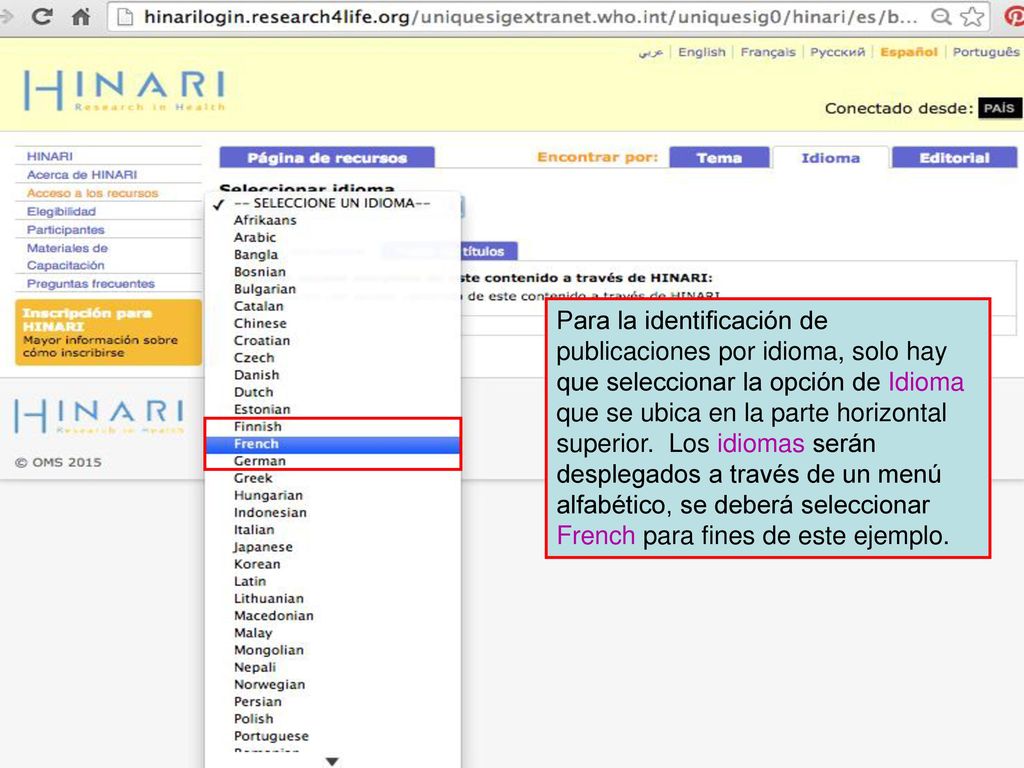Select Nepali from the language list
Image resolution: width=1024 pixels, height=768 pixels.
pyautogui.click(x=332, y=667)
